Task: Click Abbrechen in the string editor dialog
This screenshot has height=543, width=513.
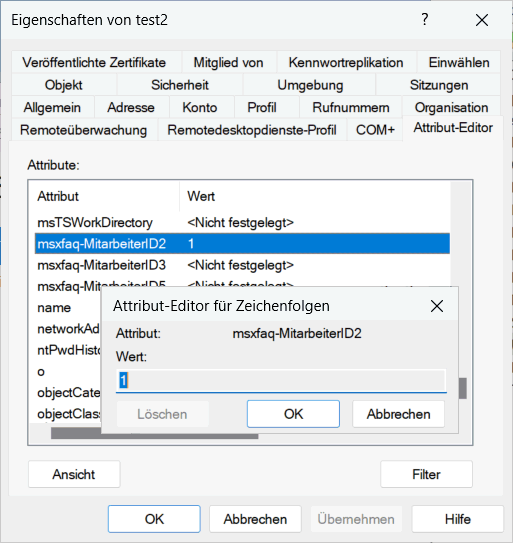Action: click(398, 414)
